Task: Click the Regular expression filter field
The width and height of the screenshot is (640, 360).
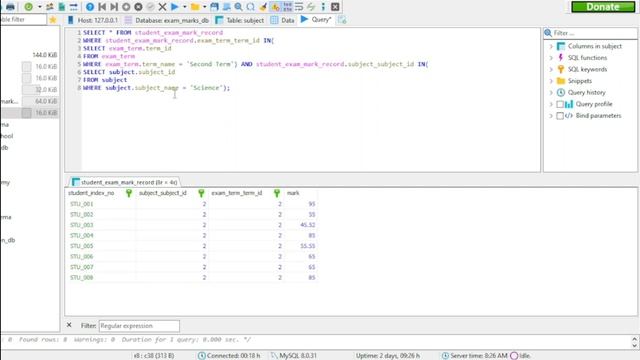Action: point(139,326)
